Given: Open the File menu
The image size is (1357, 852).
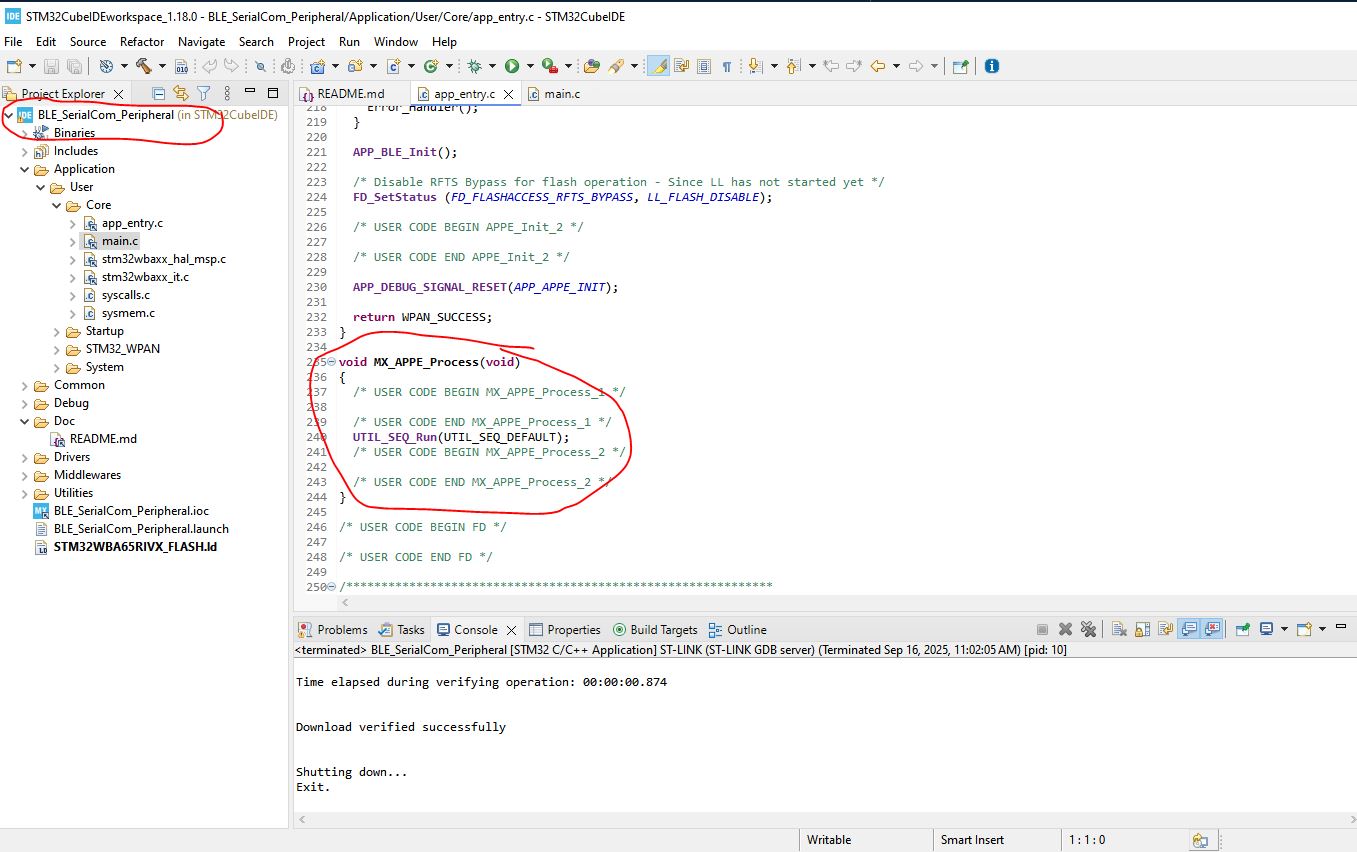Looking at the screenshot, I should [x=13, y=42].
